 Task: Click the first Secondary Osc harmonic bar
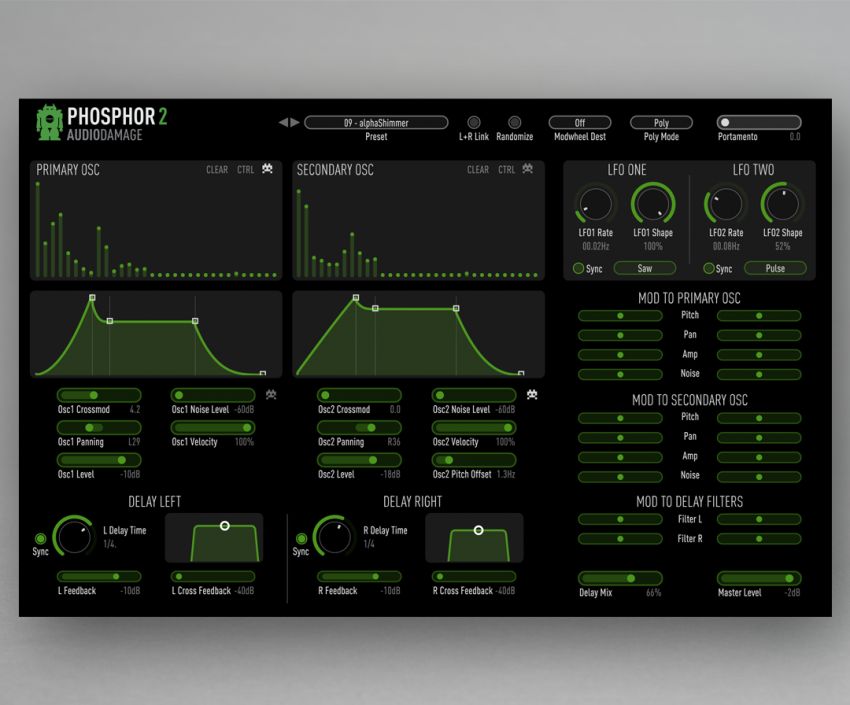point(298,234)
